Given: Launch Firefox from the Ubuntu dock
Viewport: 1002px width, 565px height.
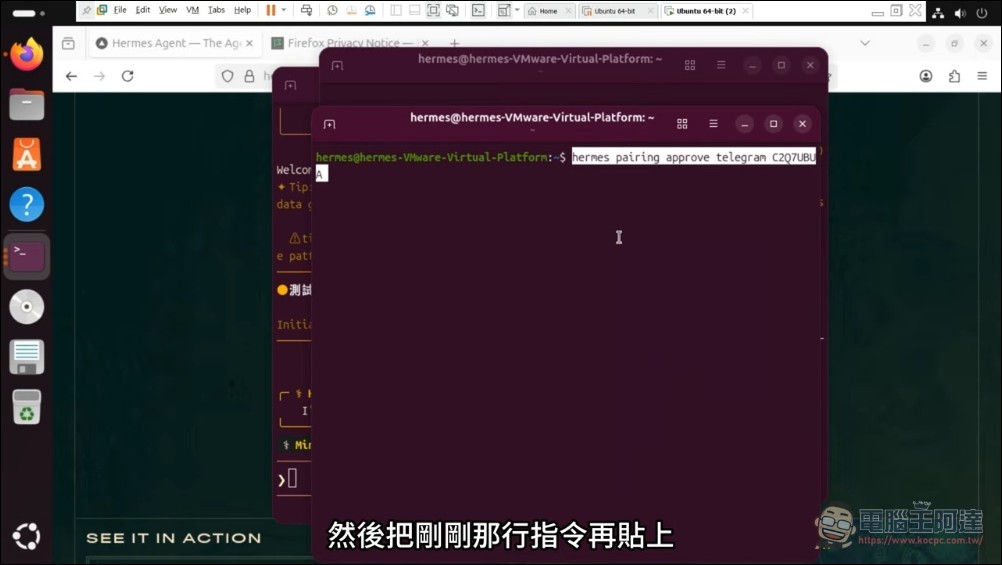Looking at the screenshot, I should click(26, 54).
